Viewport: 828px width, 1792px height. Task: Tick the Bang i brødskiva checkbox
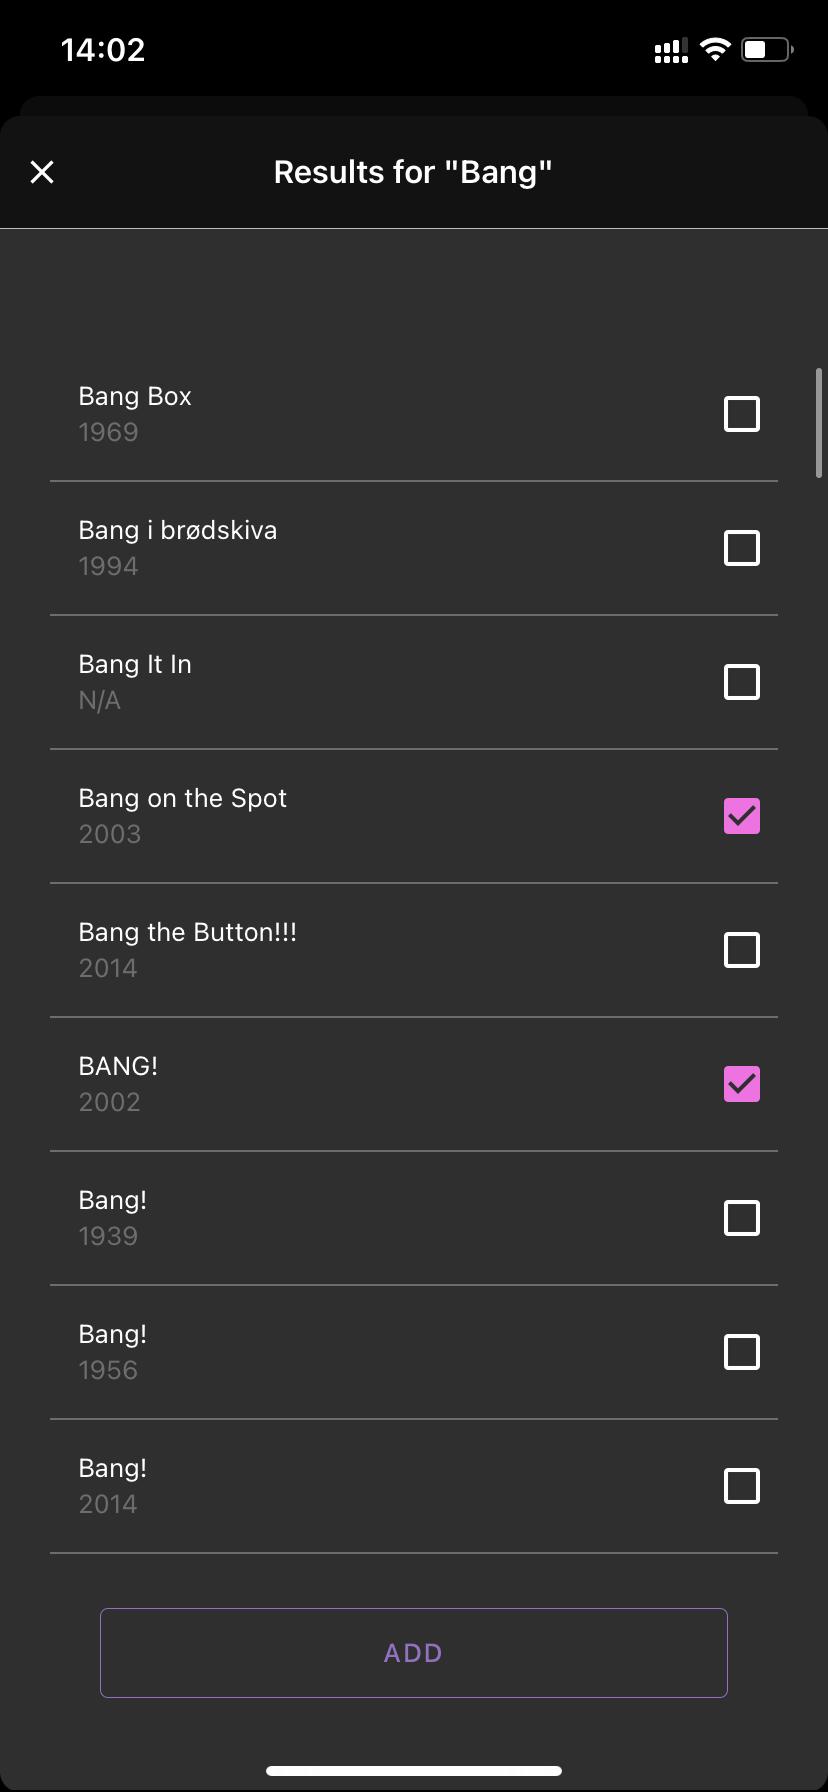point(741,548)
